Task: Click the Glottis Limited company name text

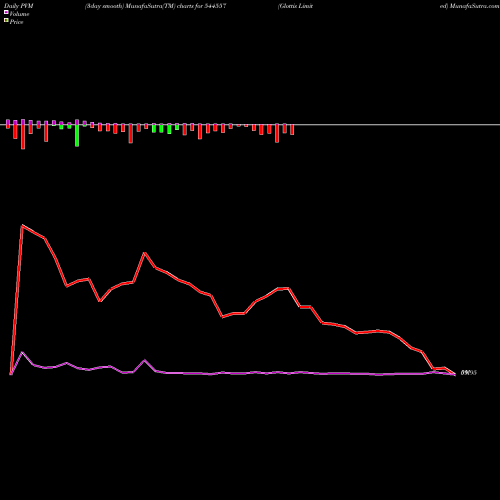Action: (x=295, y=6)
